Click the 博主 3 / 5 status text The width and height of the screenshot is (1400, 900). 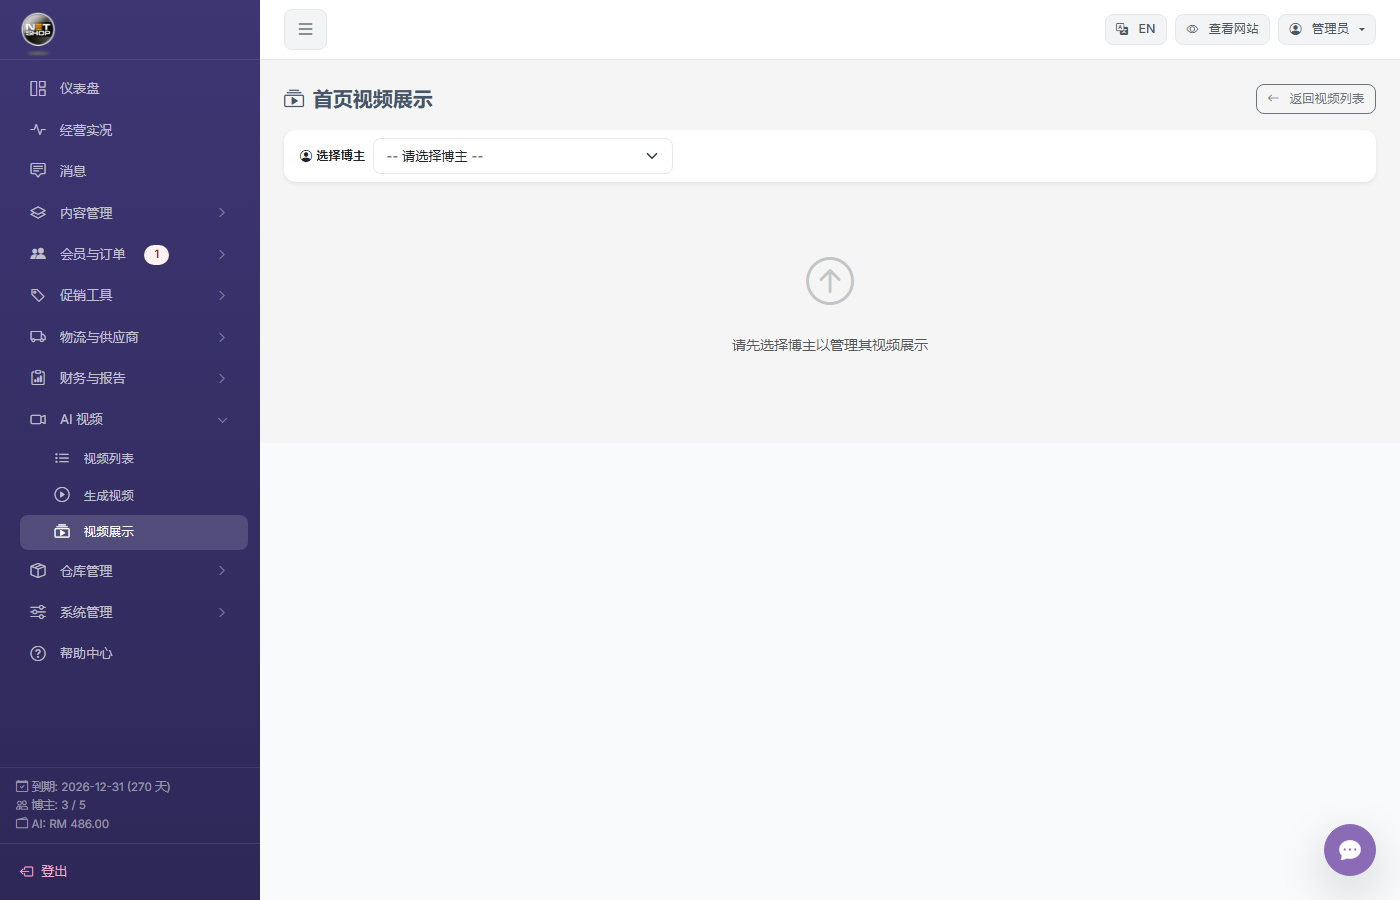51,805
